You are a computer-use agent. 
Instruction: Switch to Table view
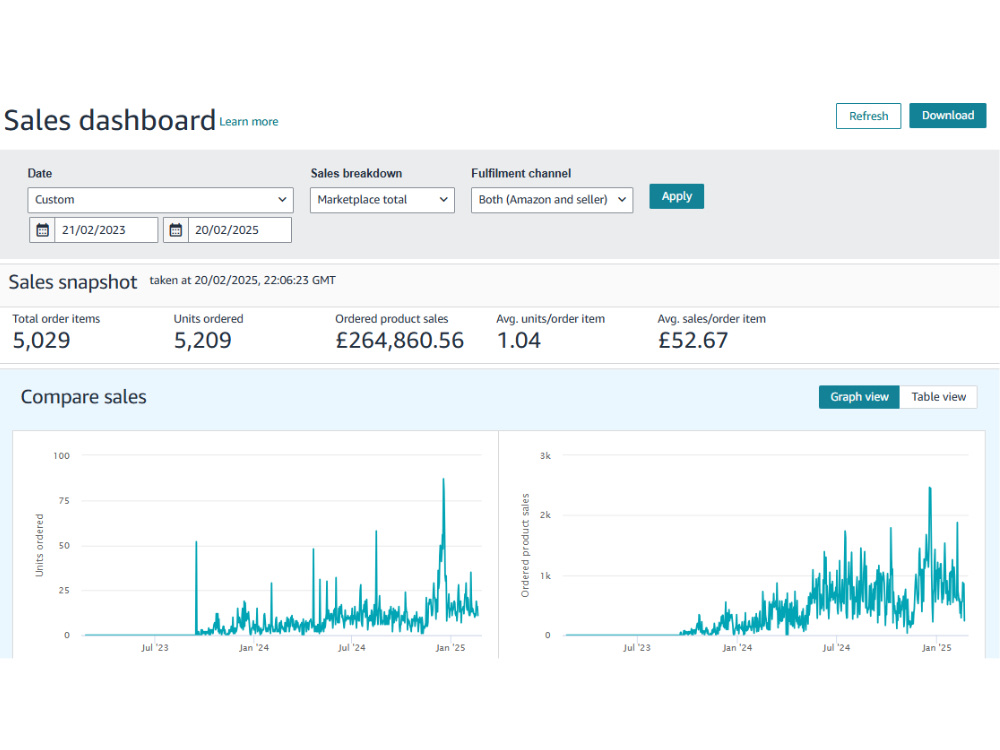(x=938, y=397)
